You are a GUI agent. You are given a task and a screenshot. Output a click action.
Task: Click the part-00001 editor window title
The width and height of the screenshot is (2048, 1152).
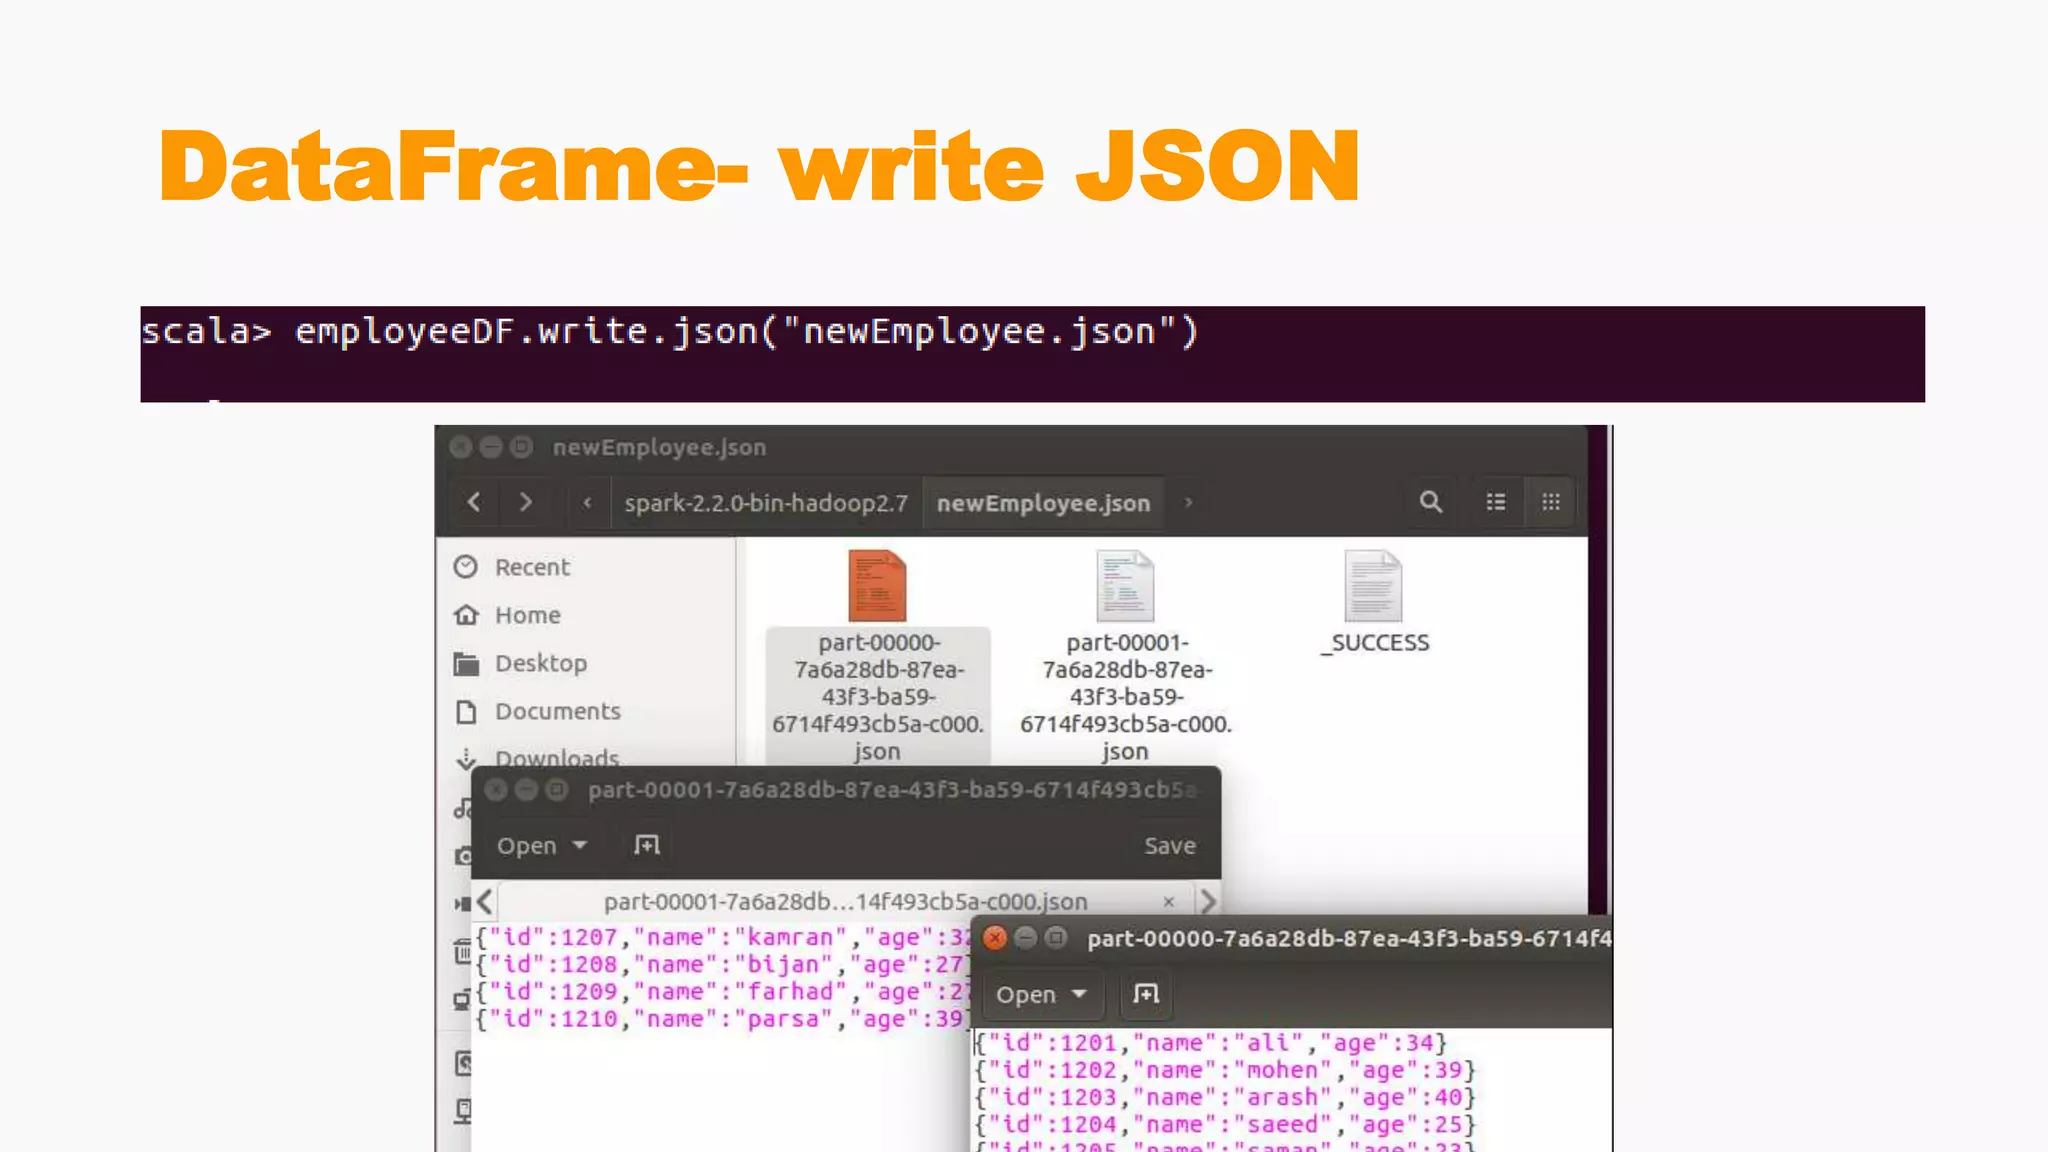coord(892,790)
